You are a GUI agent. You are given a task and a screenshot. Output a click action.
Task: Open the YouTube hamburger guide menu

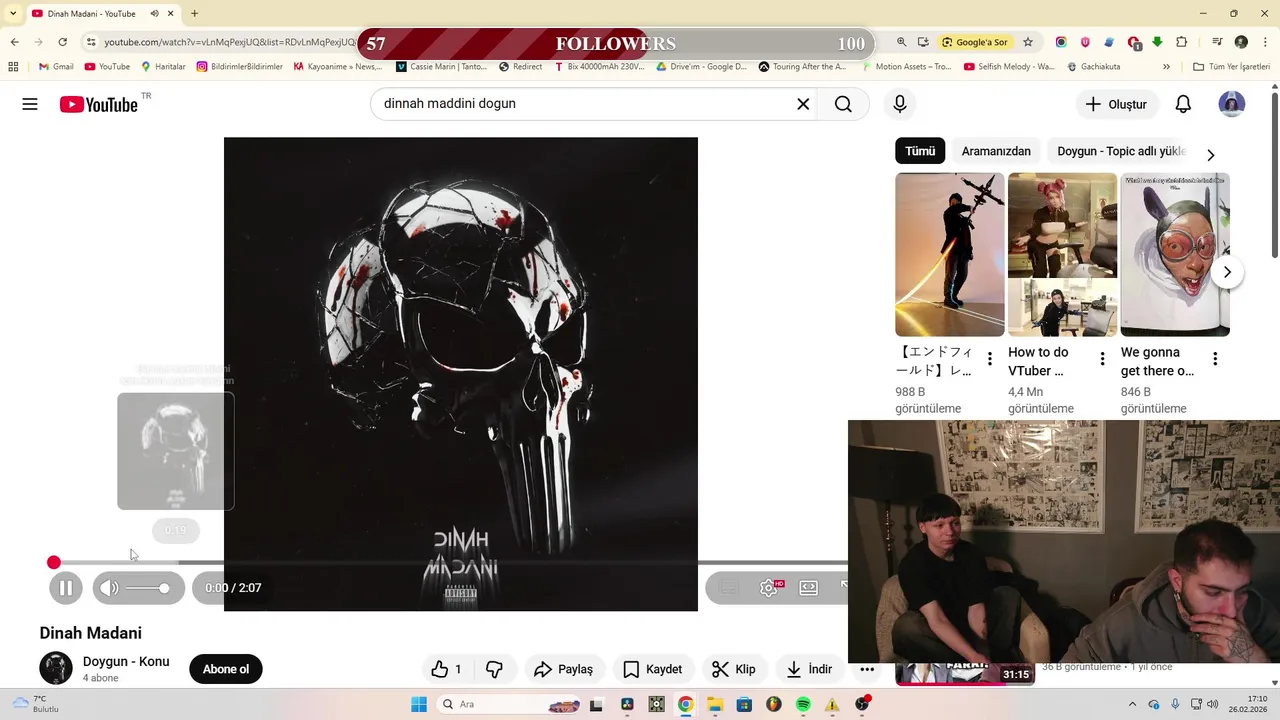click(x=30, y=104)
